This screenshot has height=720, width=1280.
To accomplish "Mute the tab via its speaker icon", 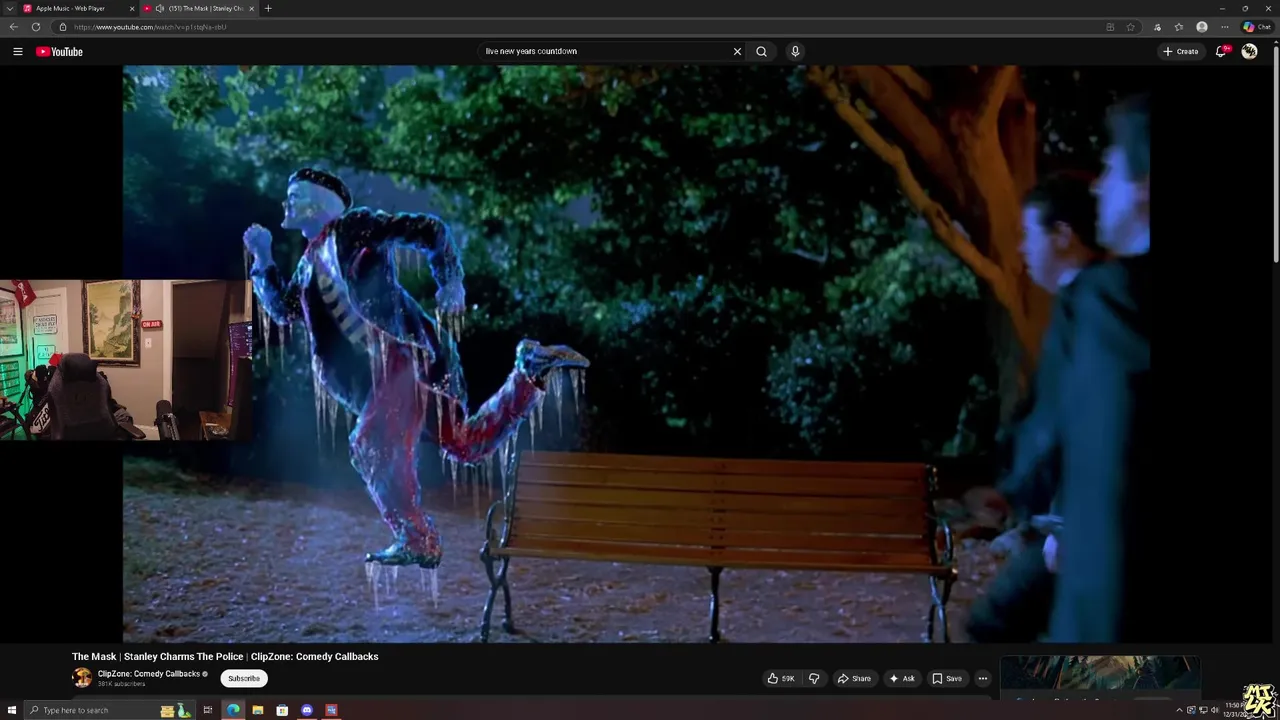I will coord(160,8).
